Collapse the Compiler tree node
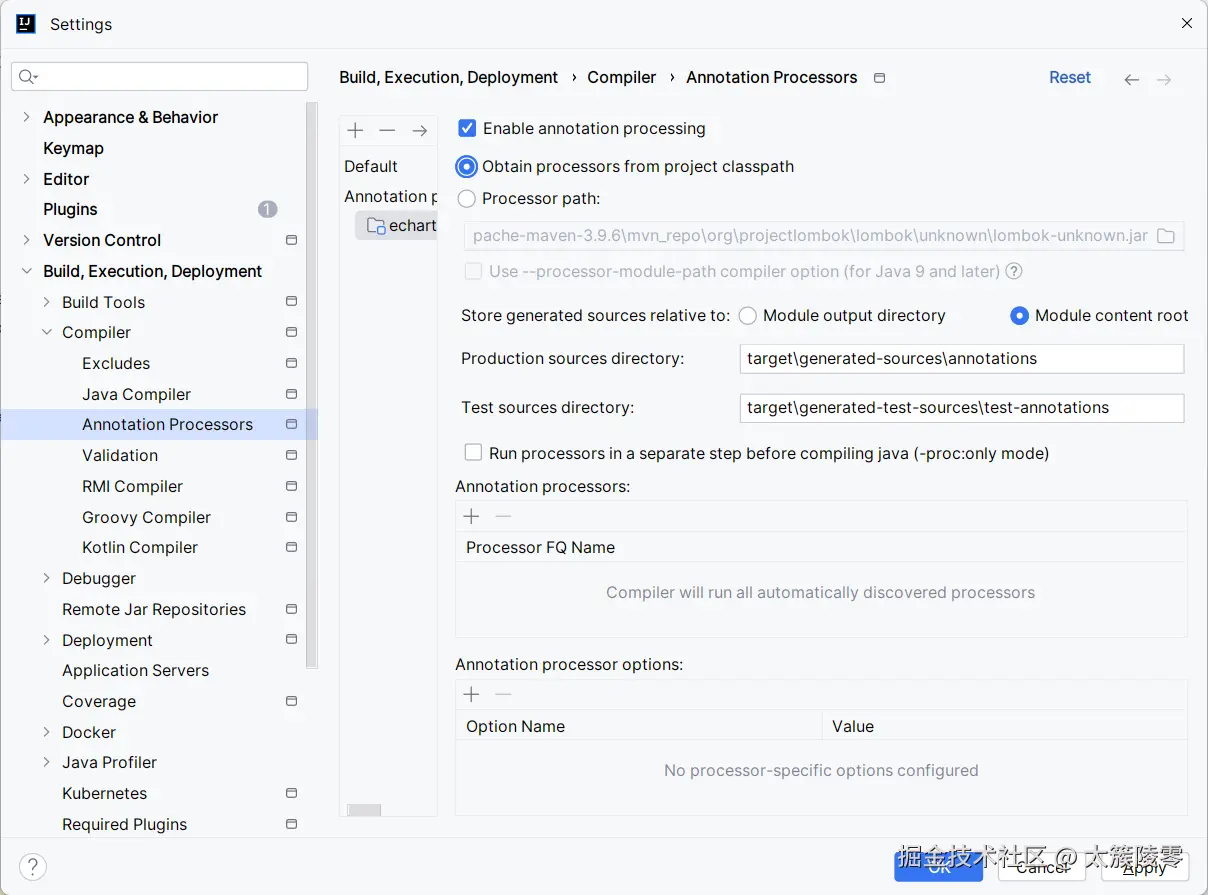This screenshot has height=895, width=1208. (x=47, y=332)
